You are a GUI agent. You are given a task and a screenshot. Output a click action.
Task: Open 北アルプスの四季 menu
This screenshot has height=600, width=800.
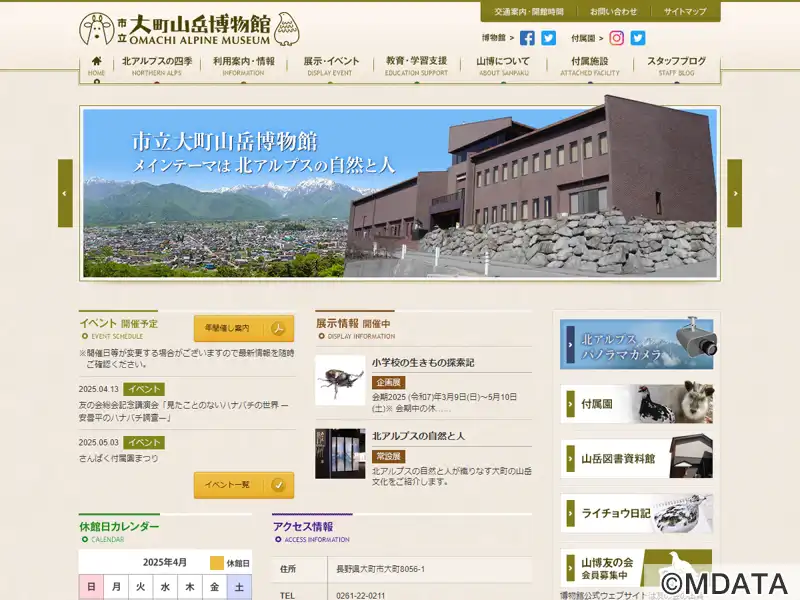point(157,66)
